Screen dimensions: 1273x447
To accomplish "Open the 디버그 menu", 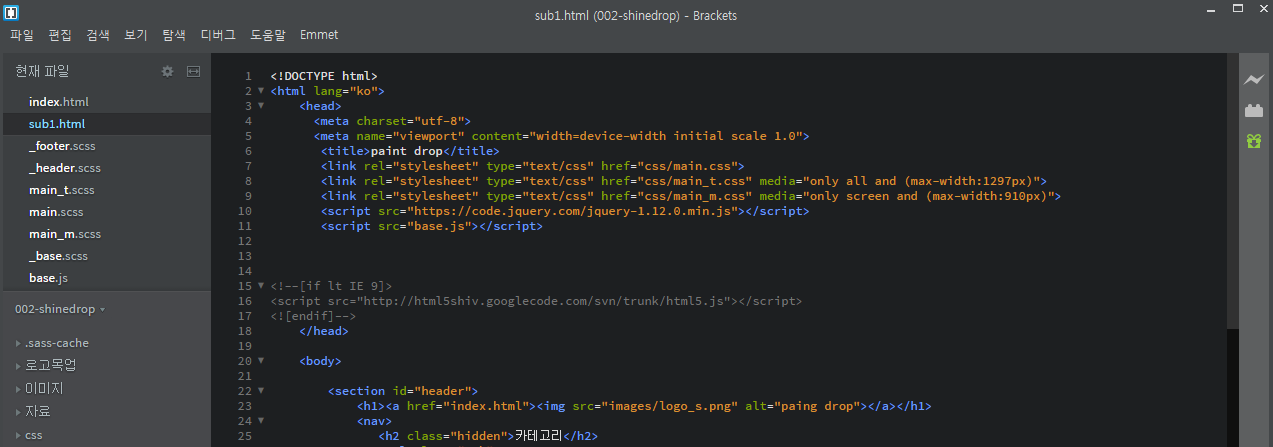I will (x=218, y=35).
